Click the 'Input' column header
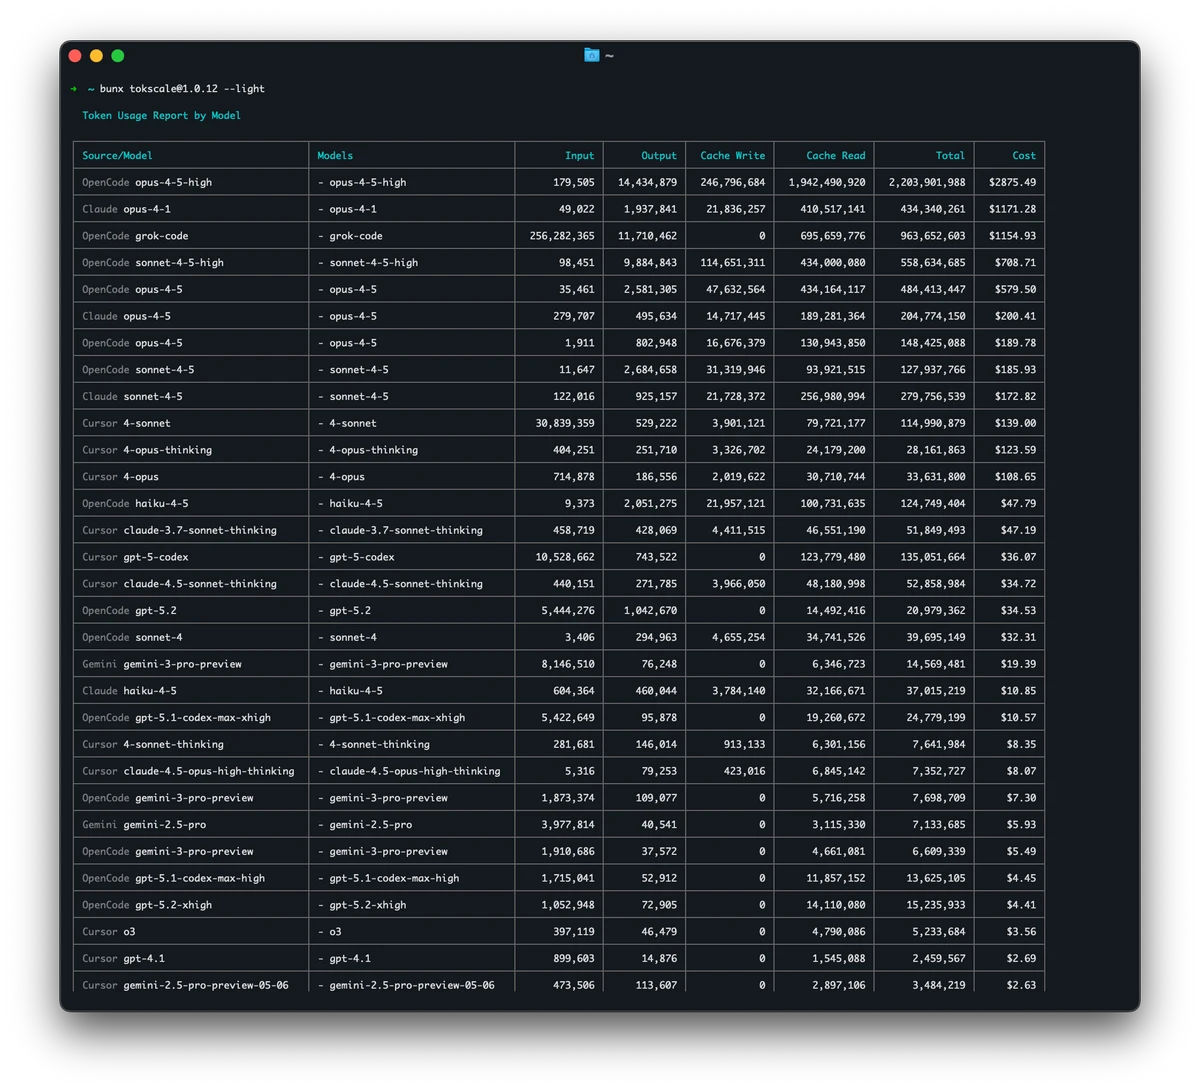 tap(579, 156)
